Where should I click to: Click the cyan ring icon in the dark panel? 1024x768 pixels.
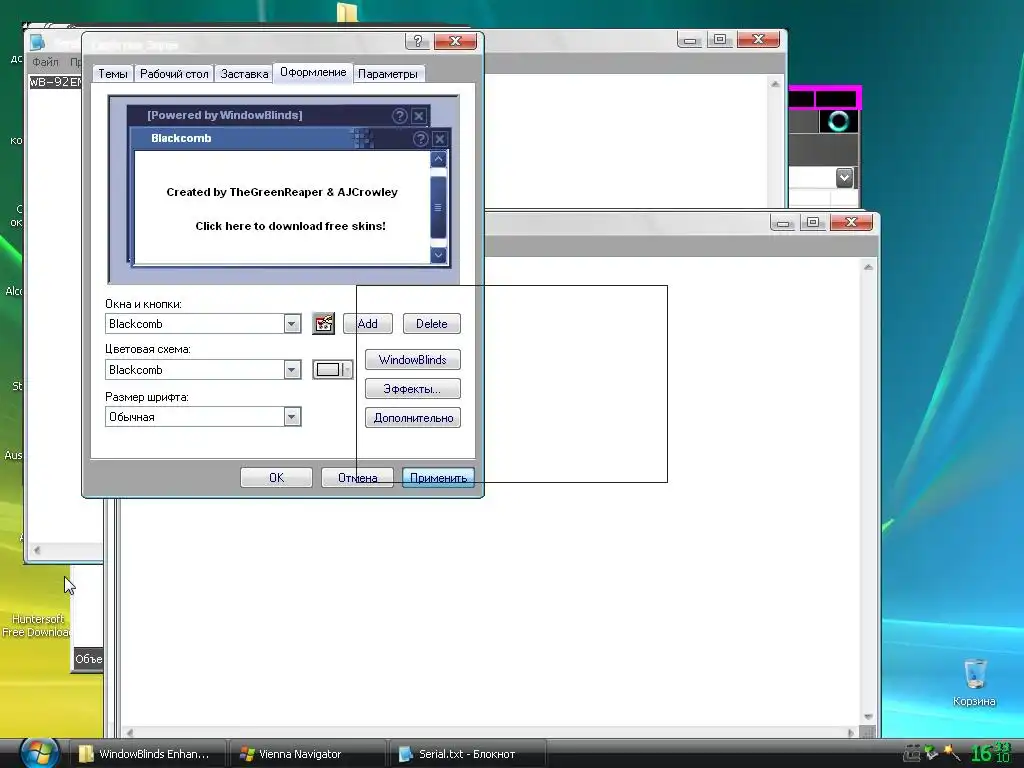[839, 121]
